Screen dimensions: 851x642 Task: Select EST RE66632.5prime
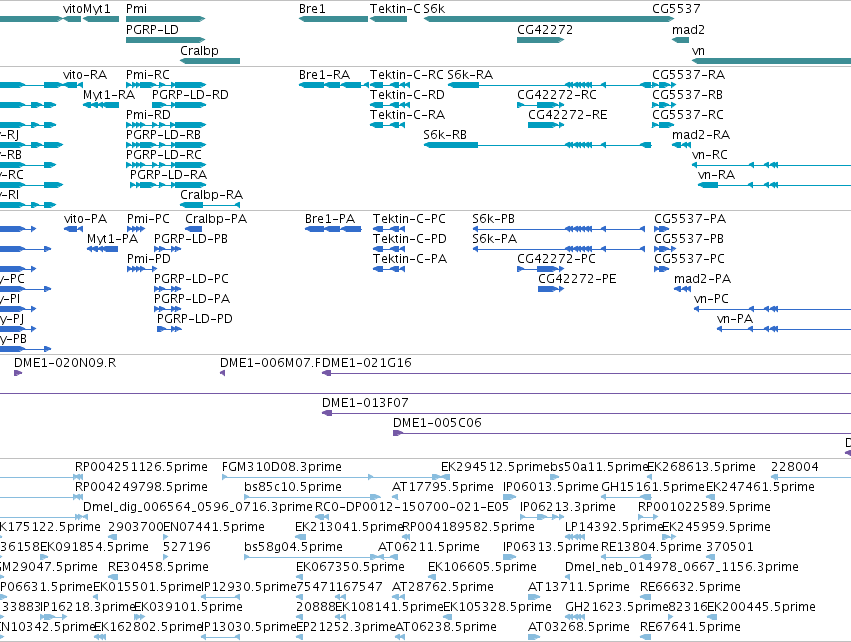[x=690, y=587]
